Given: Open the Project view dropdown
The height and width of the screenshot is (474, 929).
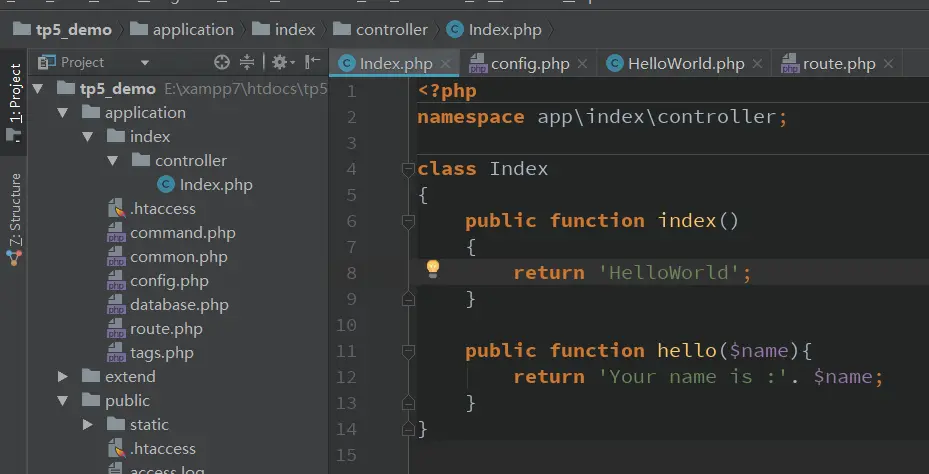Looking at the screenshot, I should (145, 63).
